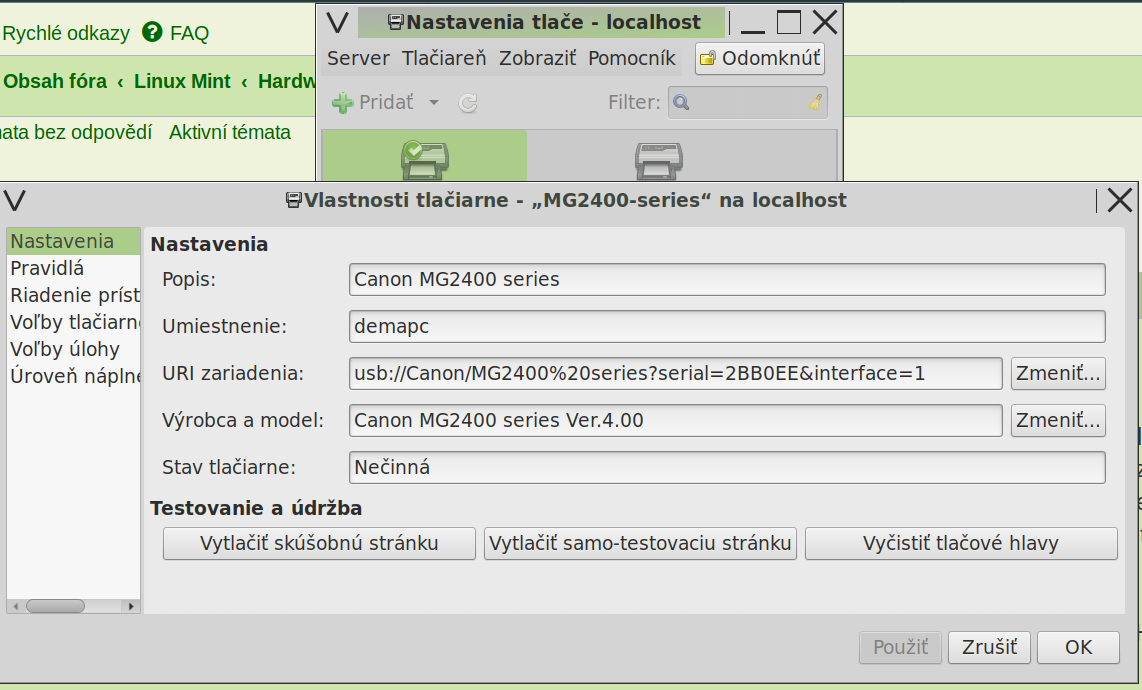Select Voľby úlohy in the sidebar list
The image size is (1142, 690).
pyautogui.click(x=65, y=349)
